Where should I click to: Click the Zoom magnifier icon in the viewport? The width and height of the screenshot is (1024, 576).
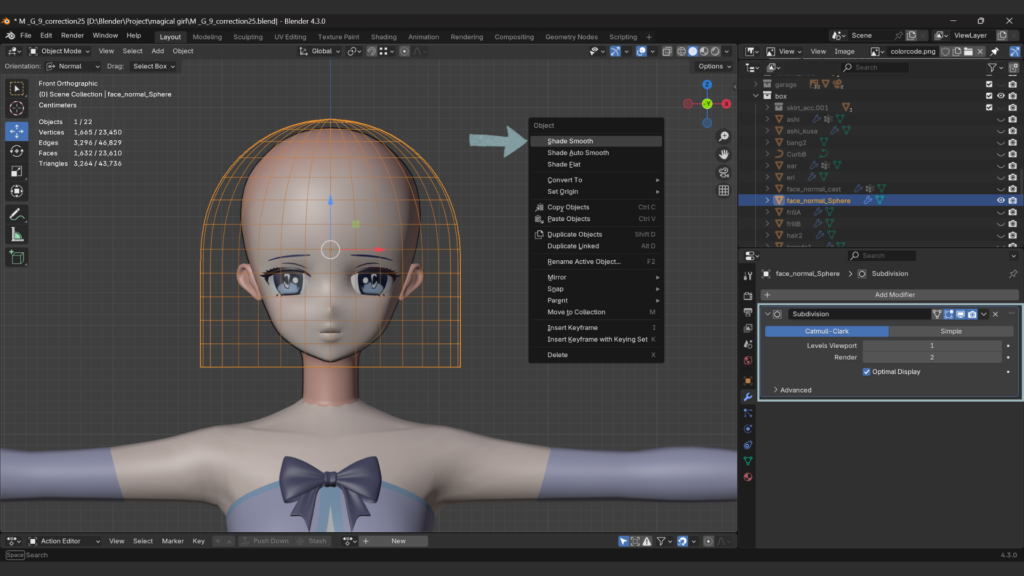coord(722,136)
